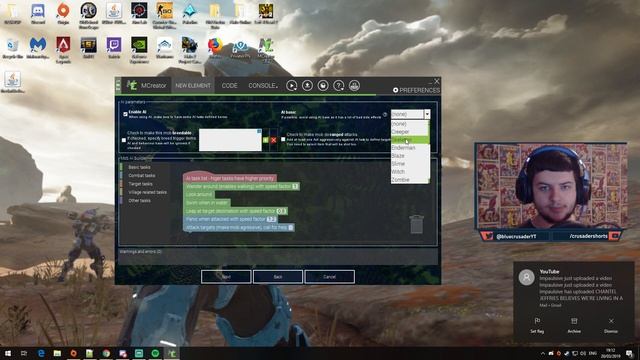640x360 pixels.
Task: Open the Other tasks category
Action: pyautogui.click(x=140, y=201)
